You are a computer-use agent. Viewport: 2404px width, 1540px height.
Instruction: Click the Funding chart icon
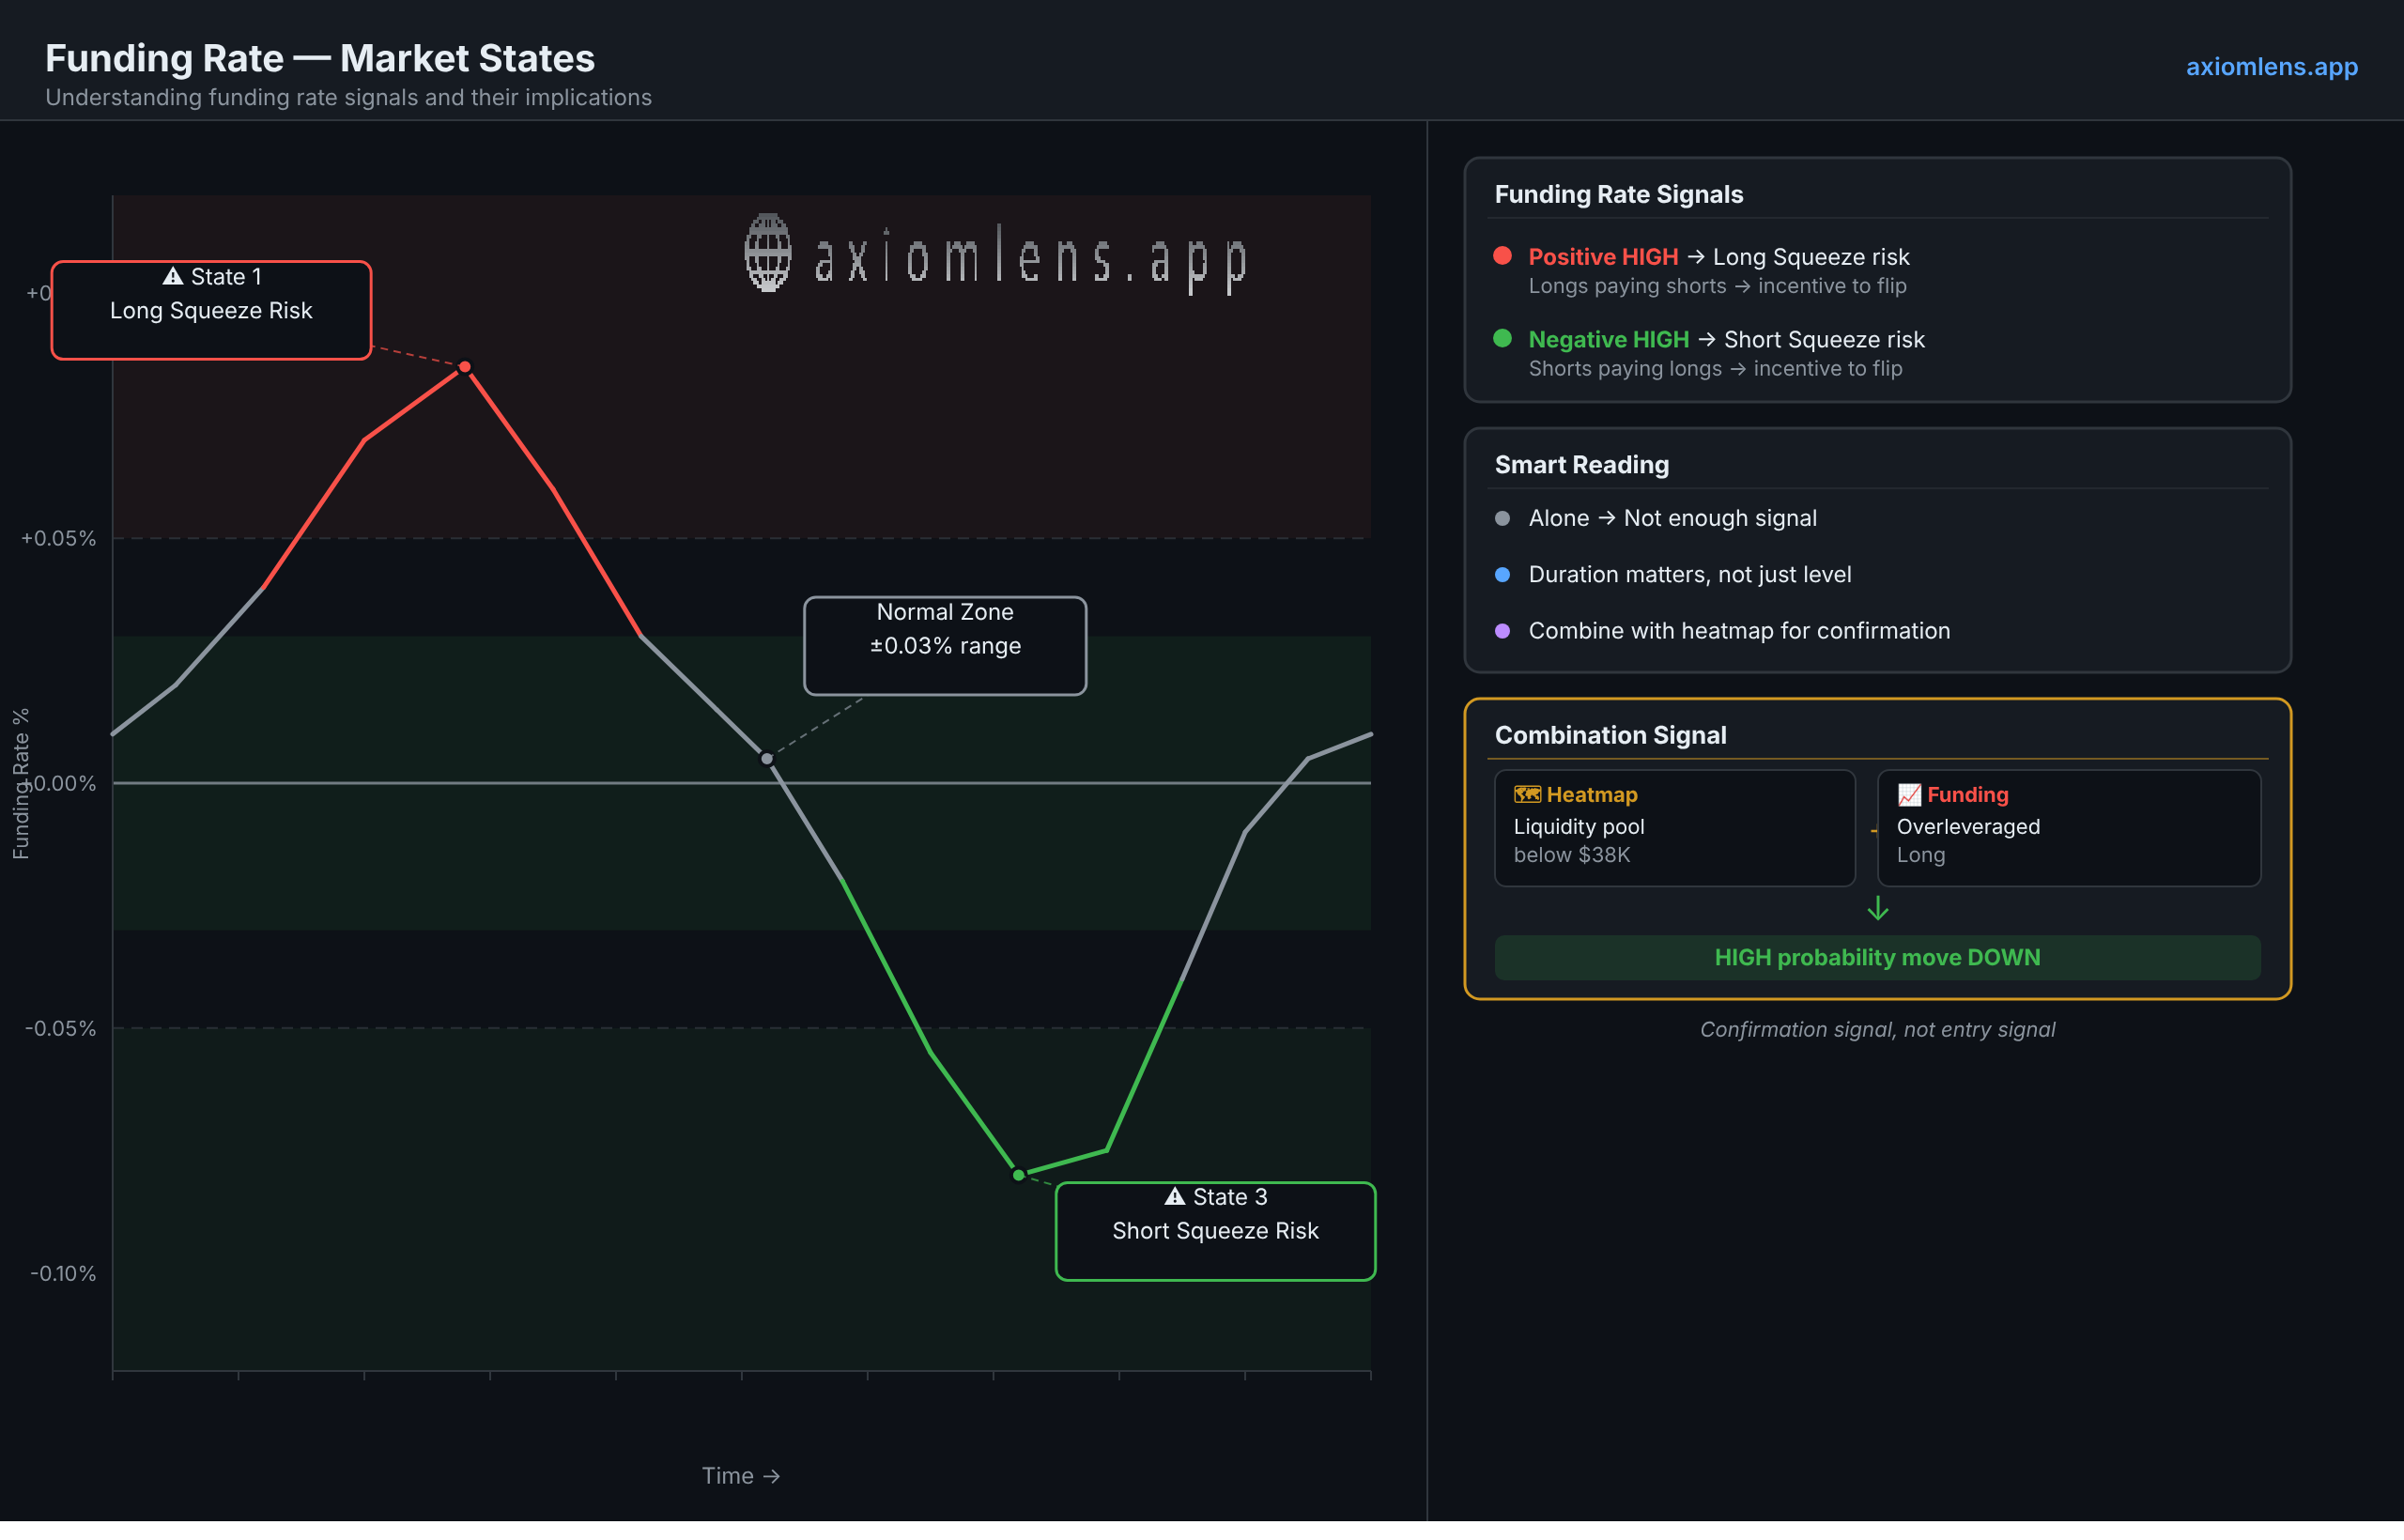[x=1909, y=795]
